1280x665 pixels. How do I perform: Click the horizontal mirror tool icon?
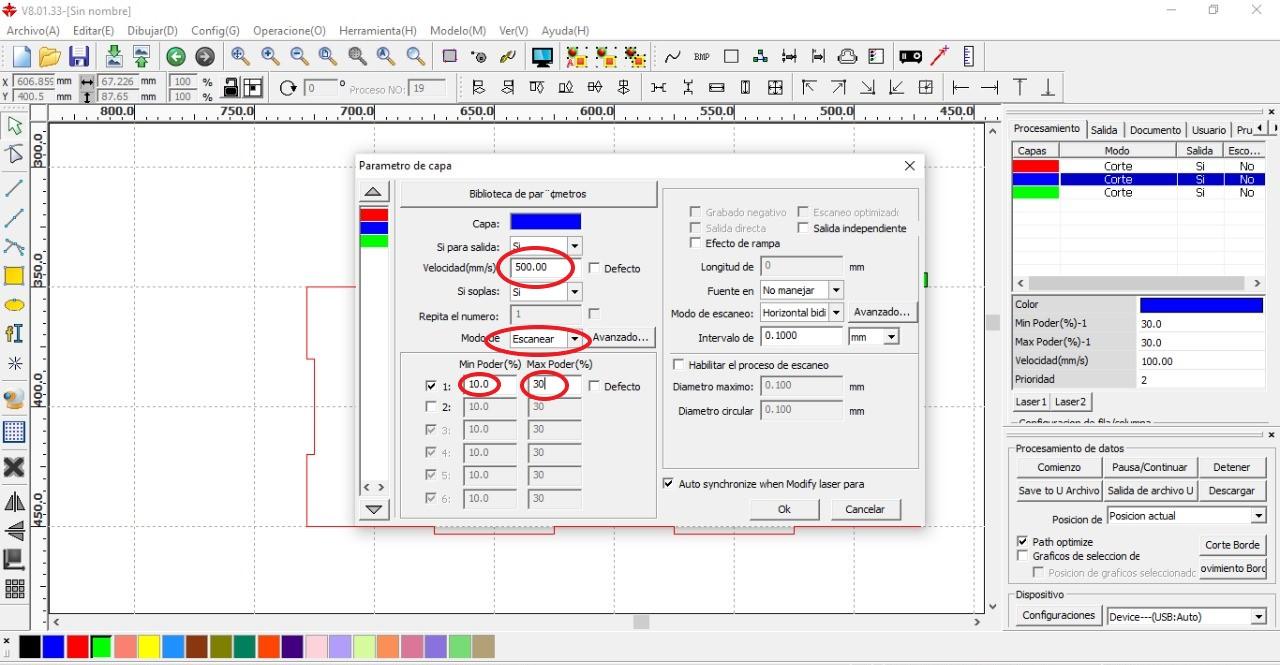(x=14, y=502)
